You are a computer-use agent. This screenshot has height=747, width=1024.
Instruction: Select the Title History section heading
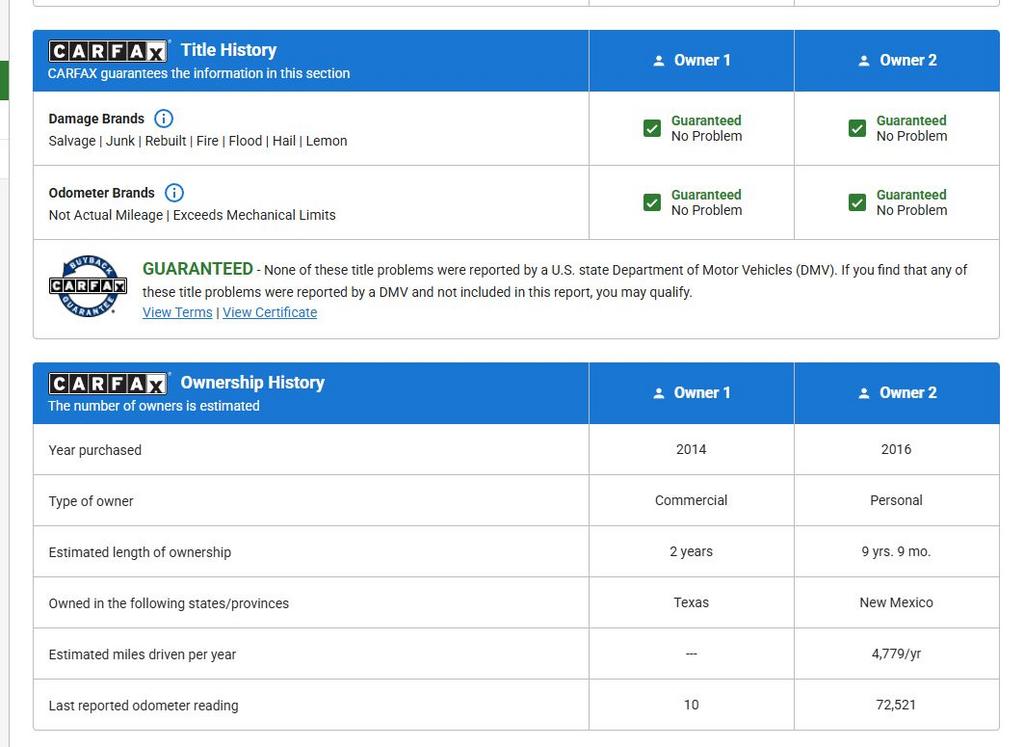pos(228,50)
